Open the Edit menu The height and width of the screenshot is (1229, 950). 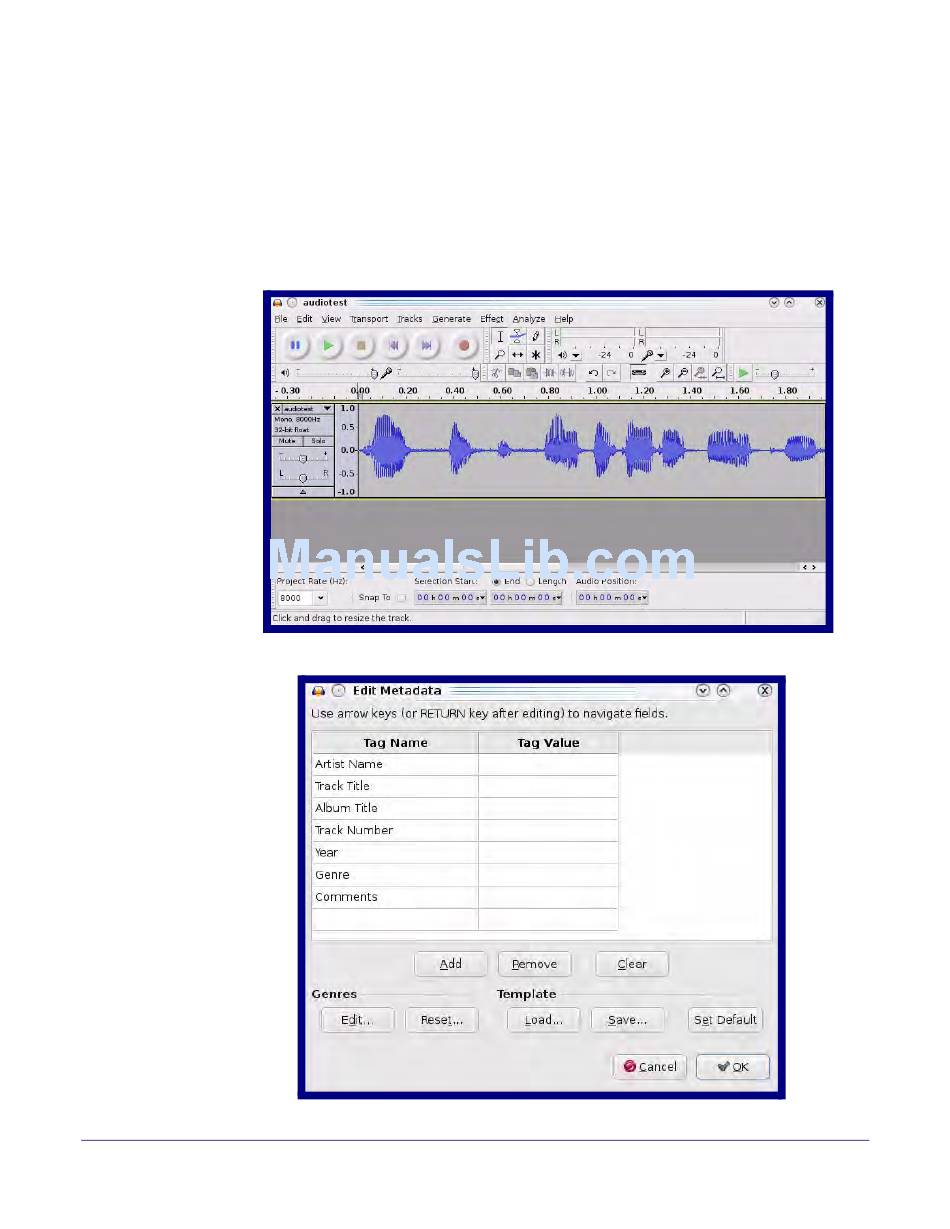(305, 319)
